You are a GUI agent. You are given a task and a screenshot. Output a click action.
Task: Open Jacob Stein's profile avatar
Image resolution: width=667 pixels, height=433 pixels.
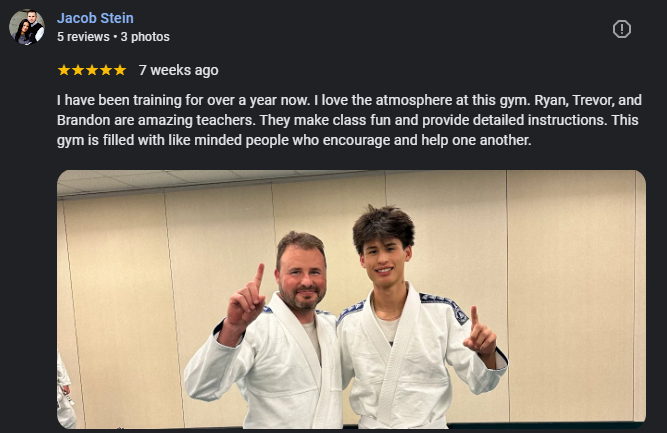(x=27, y=27)
